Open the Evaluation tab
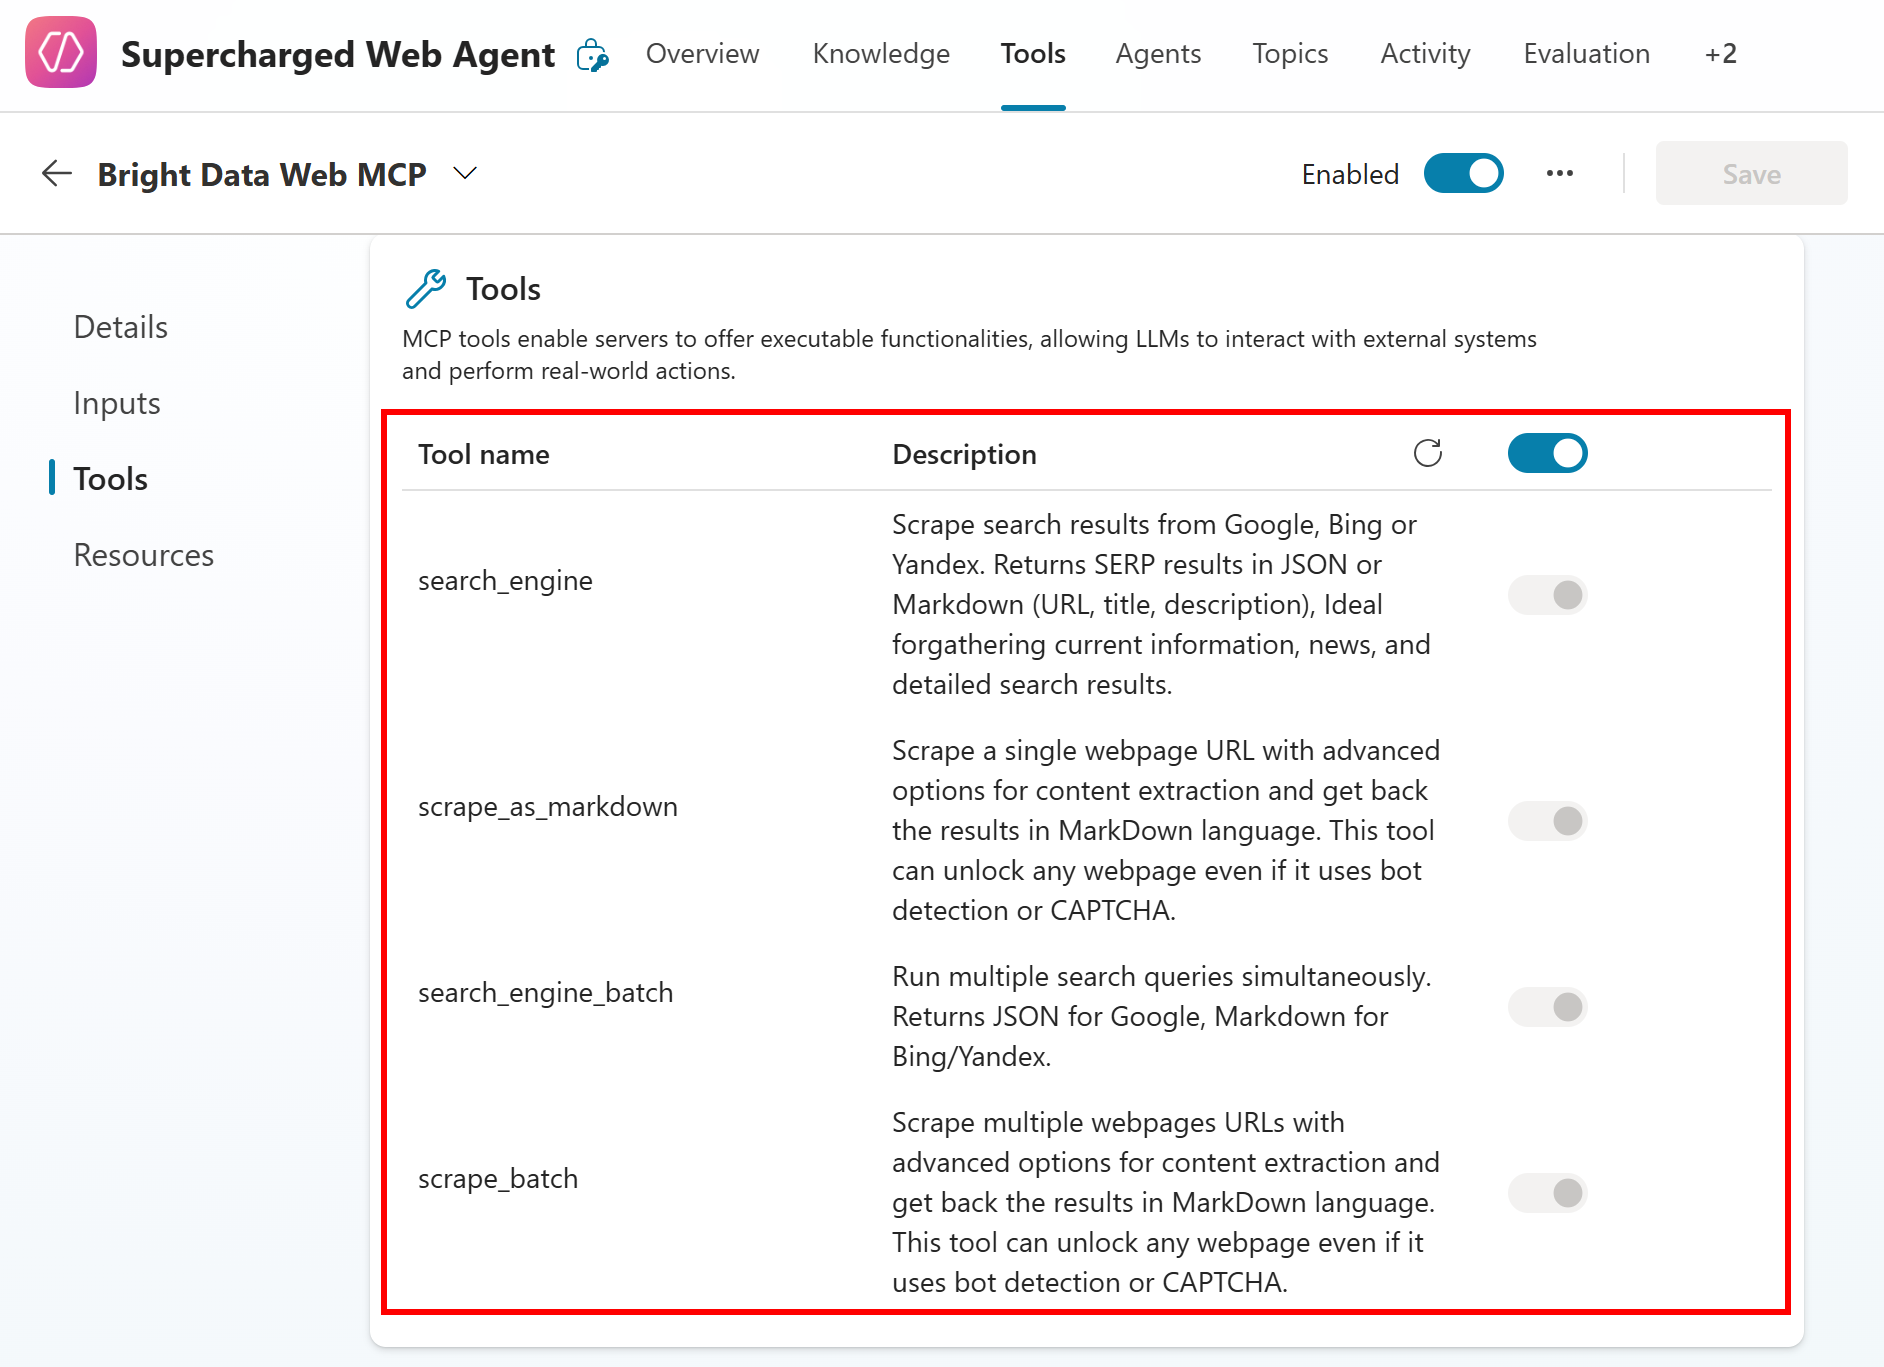This screenshot has height=1367, width=1884. [1586, 54]
